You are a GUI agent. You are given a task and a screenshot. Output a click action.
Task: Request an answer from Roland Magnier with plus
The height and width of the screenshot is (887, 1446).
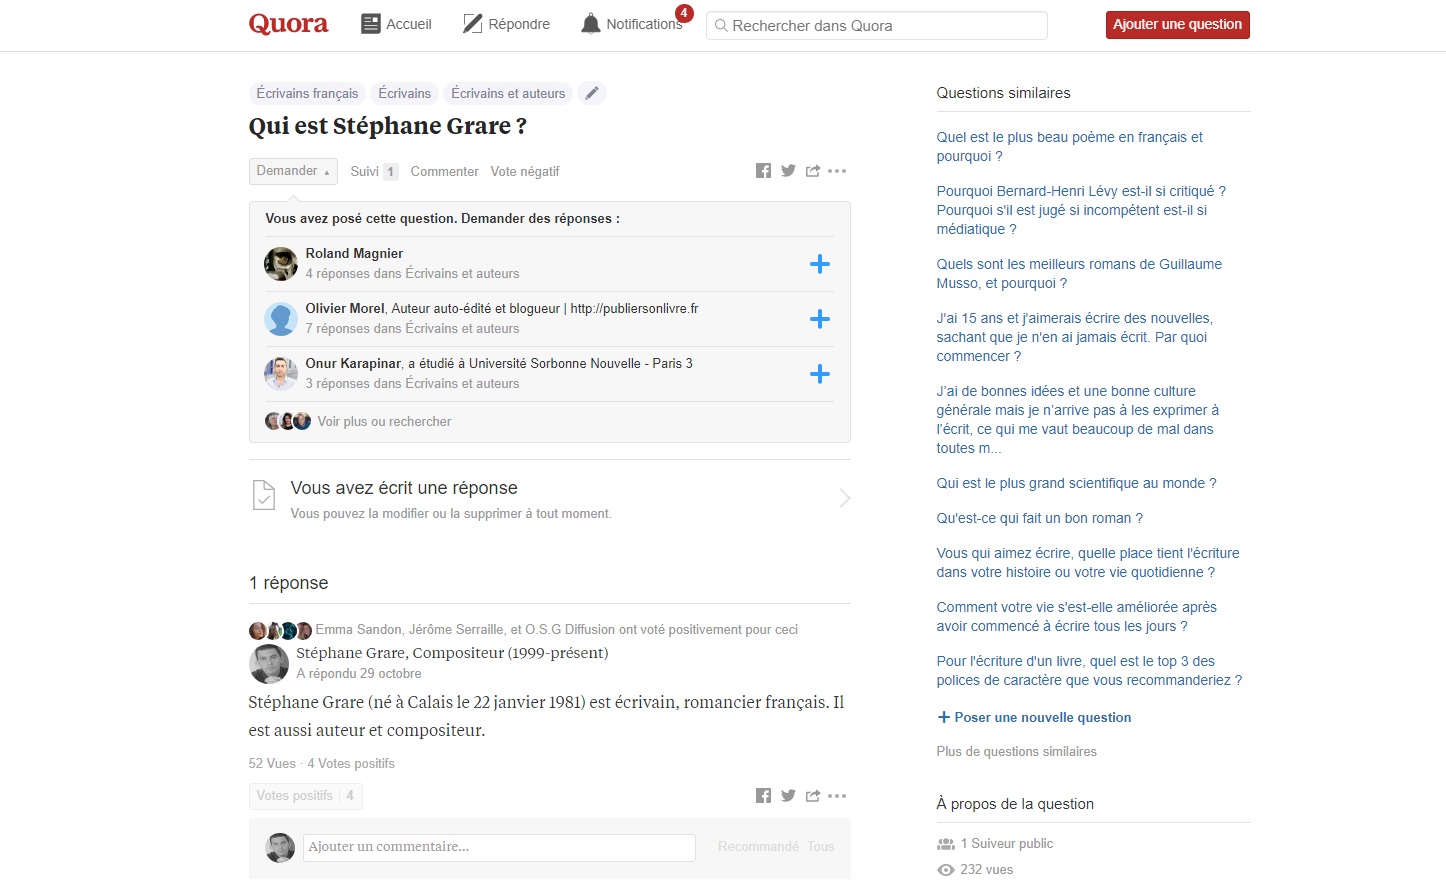[x=819, y=264]
